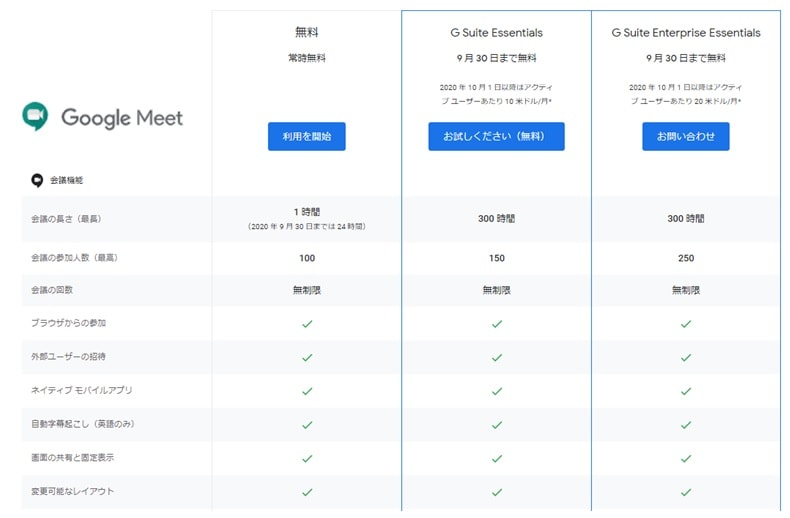Viewport: 790px width, 518px height.
Task: Click free plan checkmark for 変更可能なレイアウト
Action: point(307,492)
